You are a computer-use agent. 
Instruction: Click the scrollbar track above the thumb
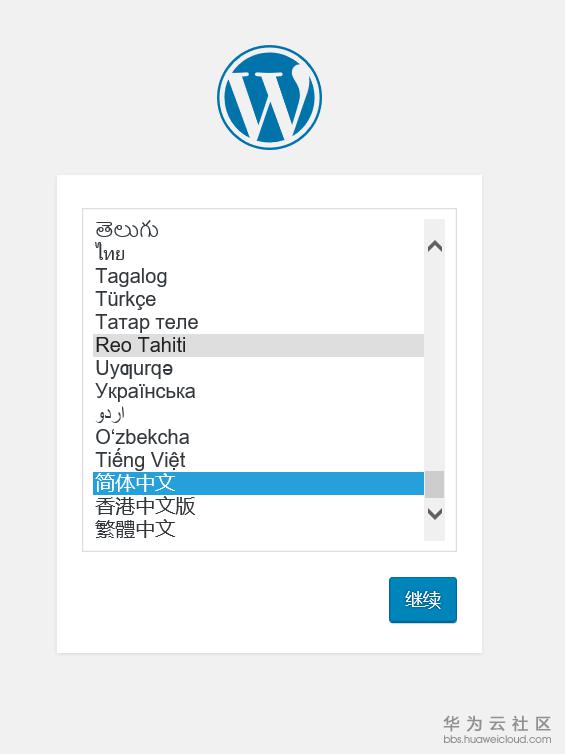pyautogui.click(x=435, y=364)
